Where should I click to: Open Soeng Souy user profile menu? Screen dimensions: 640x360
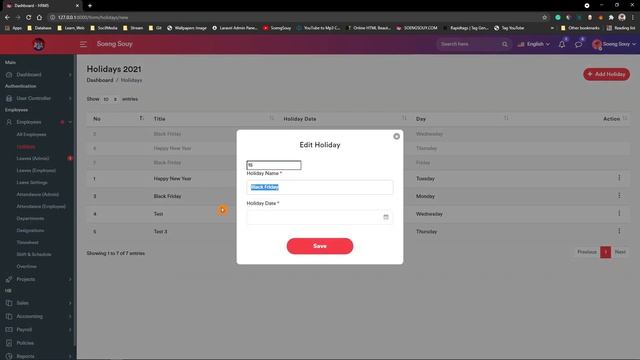[x=614, y=44]
